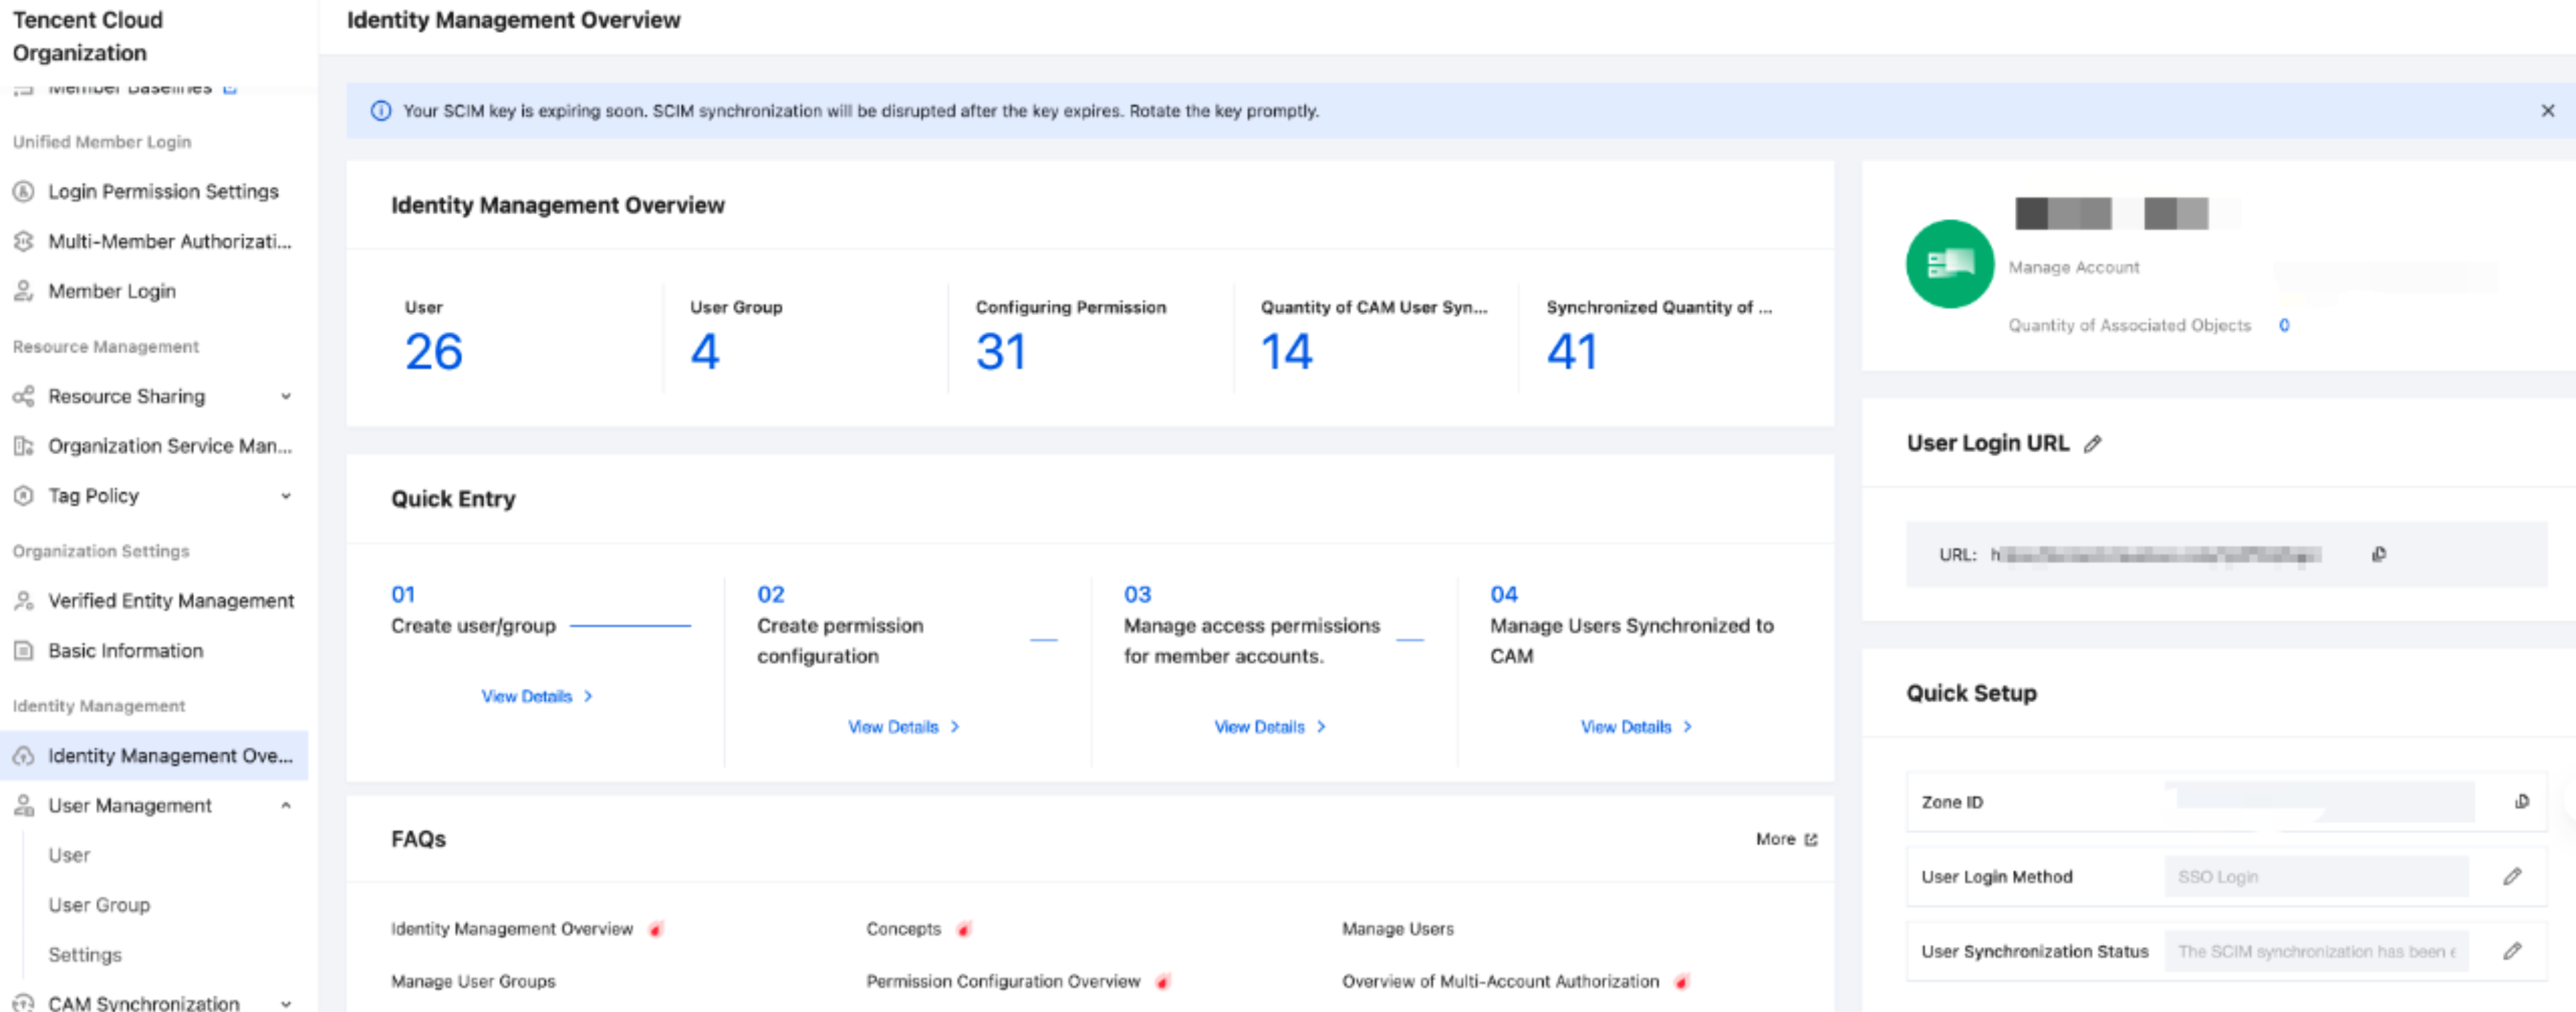2576x1012 pixels.
Task: Expand the CAM Synchronization submenu chevron
Action: tap(286, 1003)
